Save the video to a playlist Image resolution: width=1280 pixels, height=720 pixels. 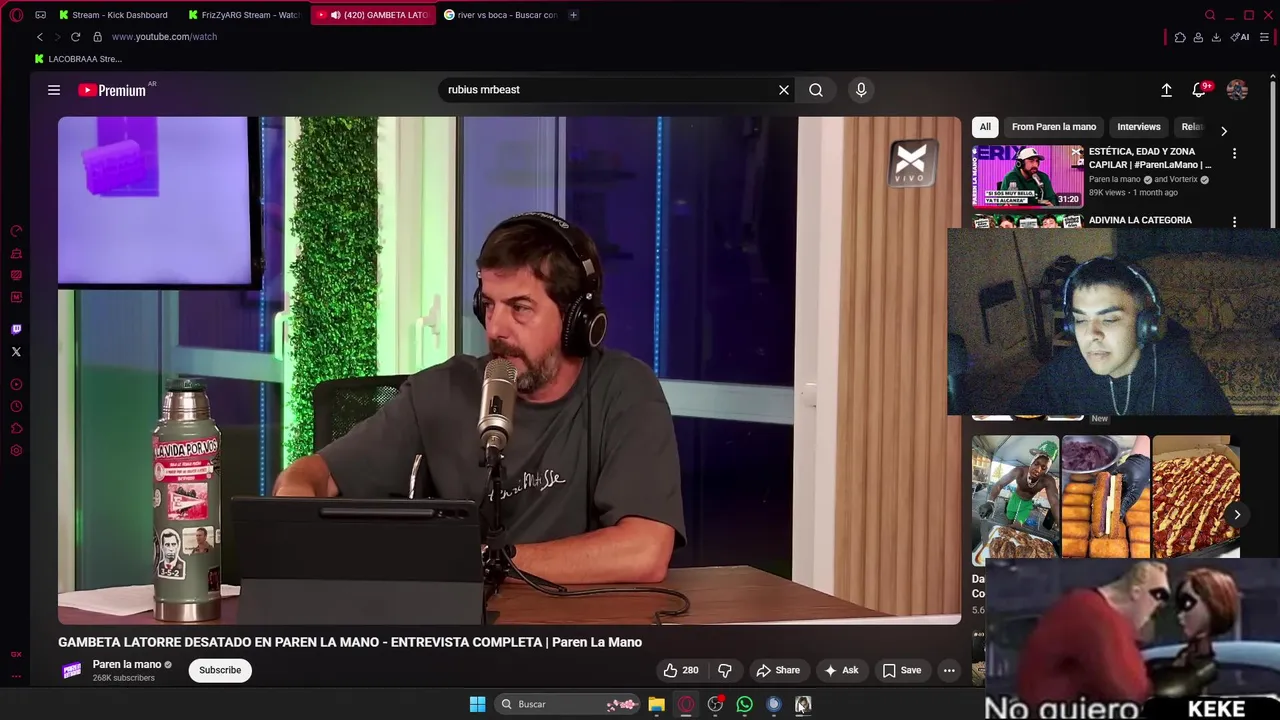tap(901, 670)
